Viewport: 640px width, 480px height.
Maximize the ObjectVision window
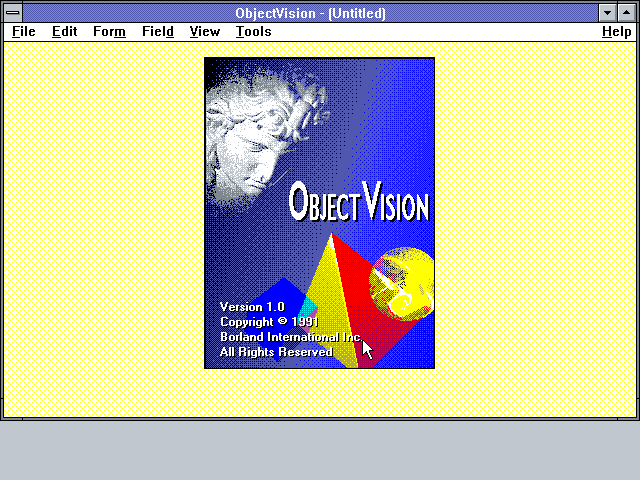pos(627,13)
